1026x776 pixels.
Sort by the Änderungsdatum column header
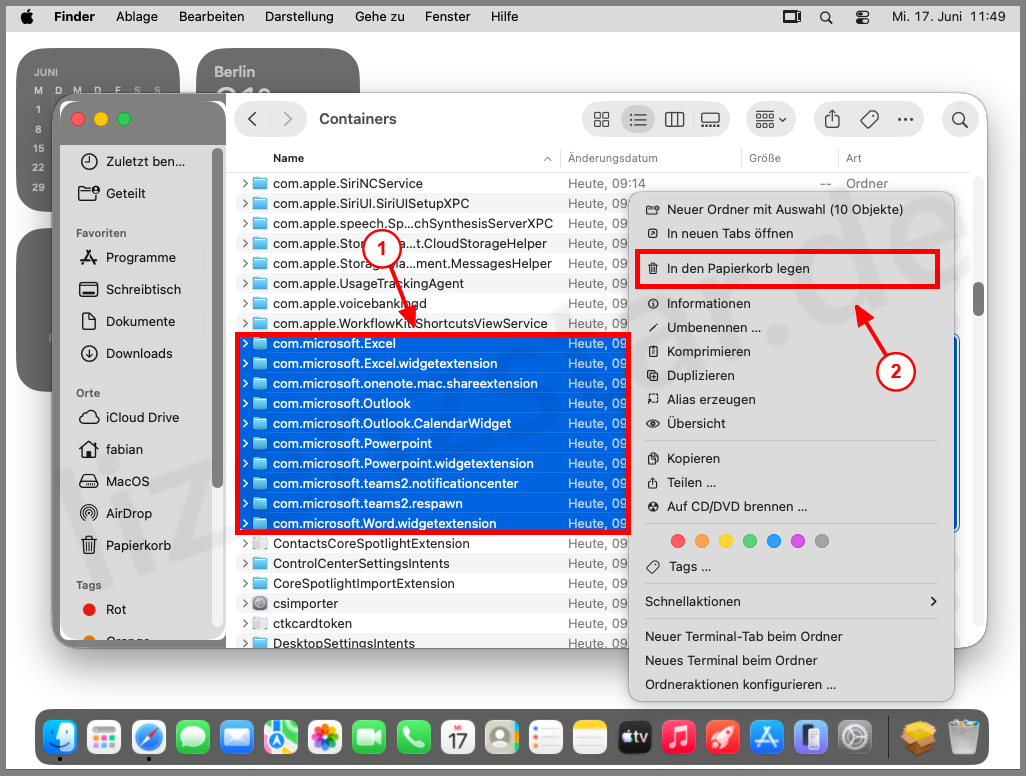pos(612,158)
